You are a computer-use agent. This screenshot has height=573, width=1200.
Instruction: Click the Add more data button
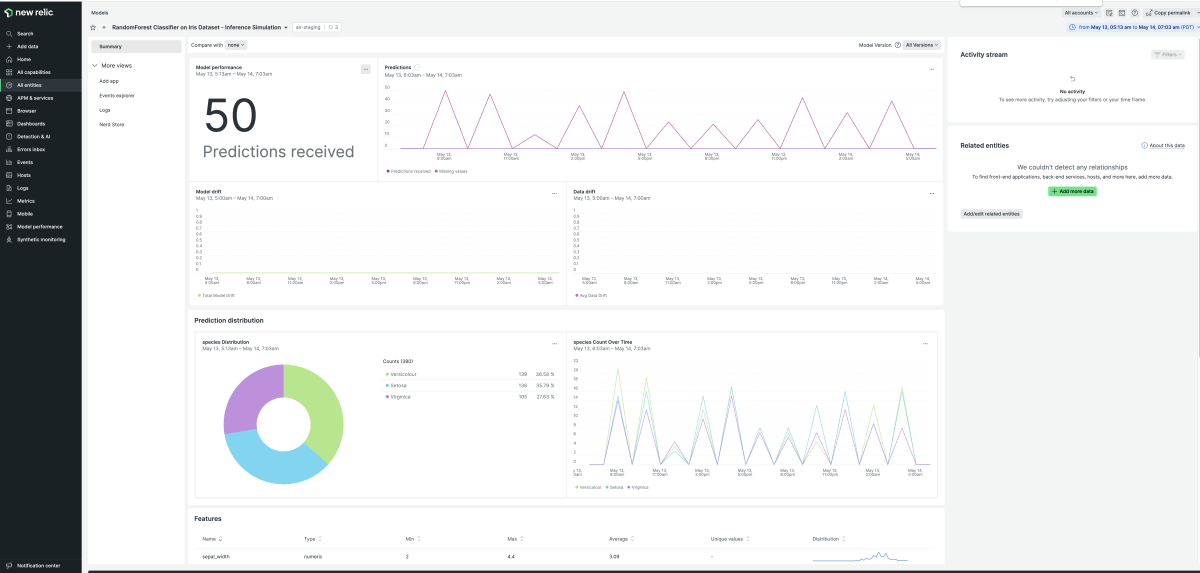coord(1072,190)
